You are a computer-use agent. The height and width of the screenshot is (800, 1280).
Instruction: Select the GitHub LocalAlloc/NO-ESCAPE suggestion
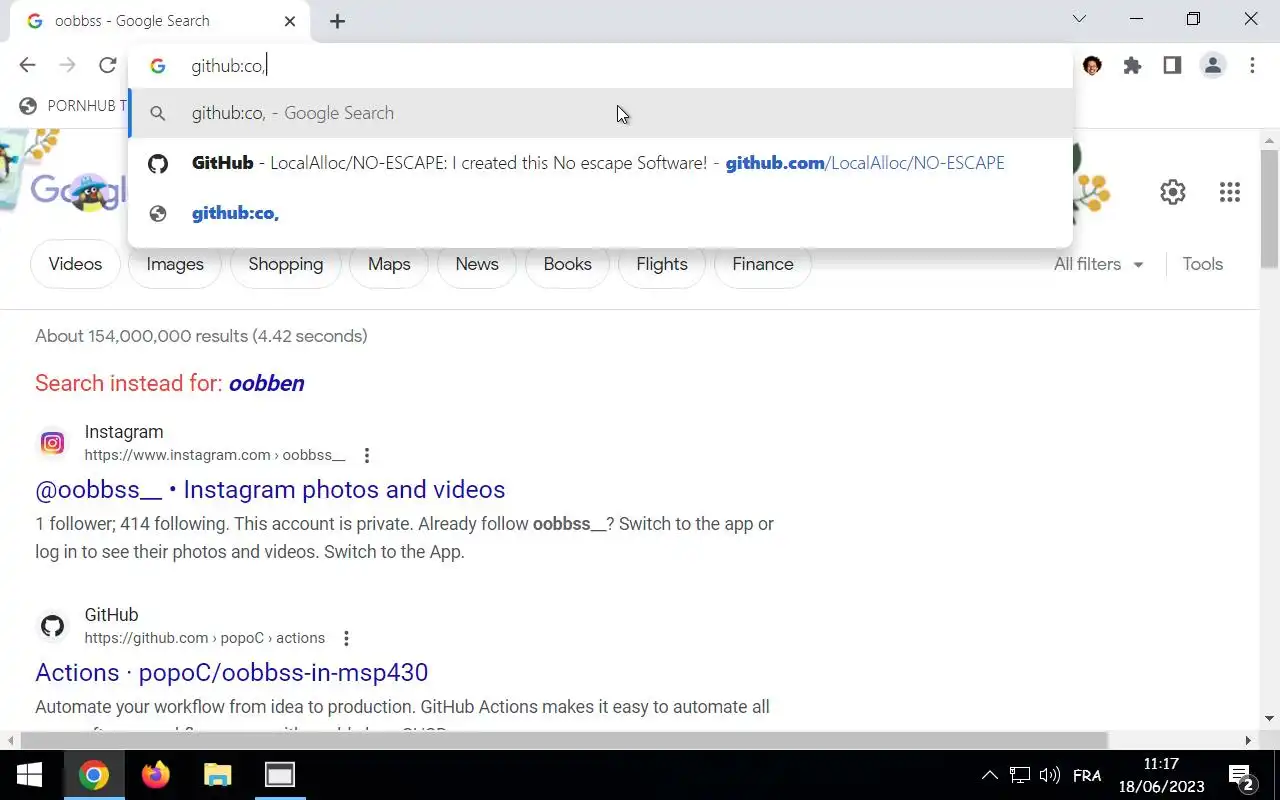(600, 163)
